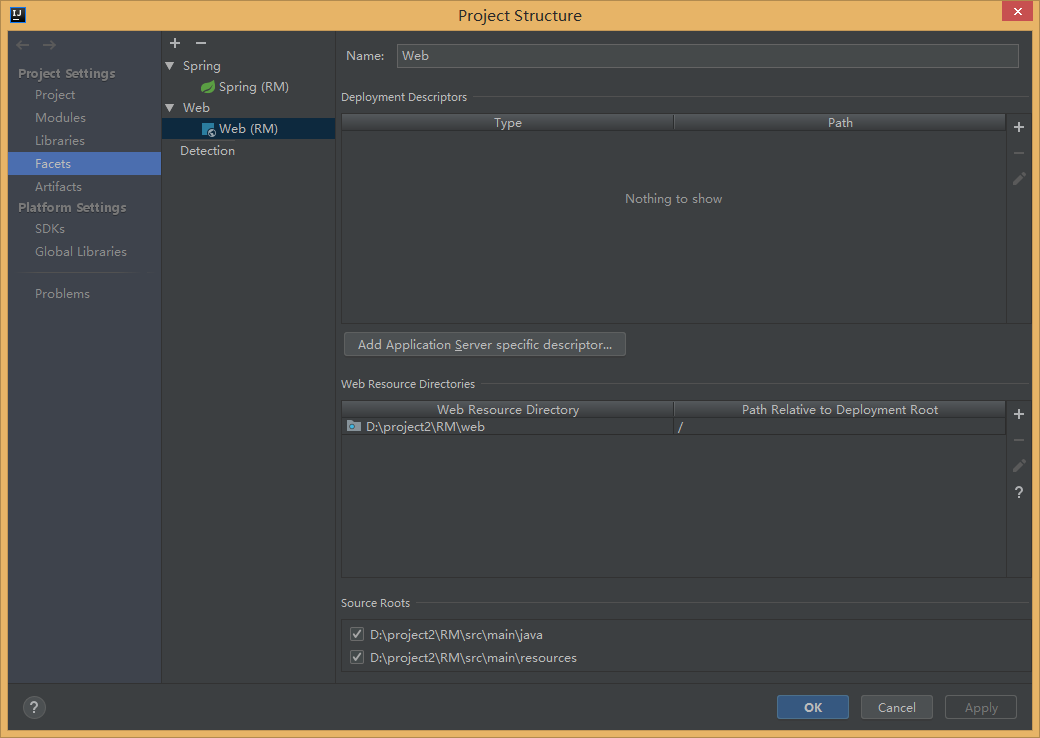Toggle the src\main\resources source root checkbox

point(357,658)
